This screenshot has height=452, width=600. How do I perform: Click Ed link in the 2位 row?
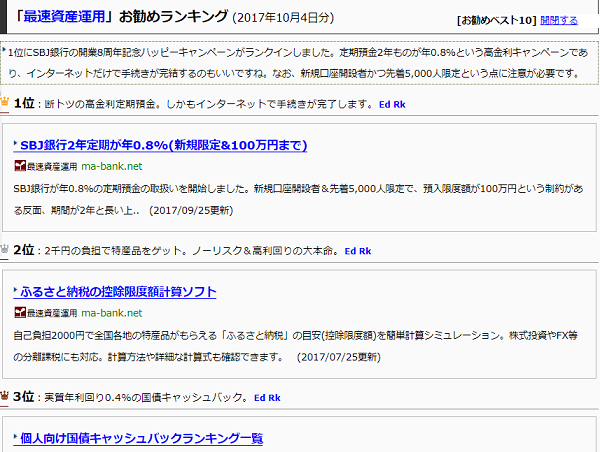(x=351, y=251)
